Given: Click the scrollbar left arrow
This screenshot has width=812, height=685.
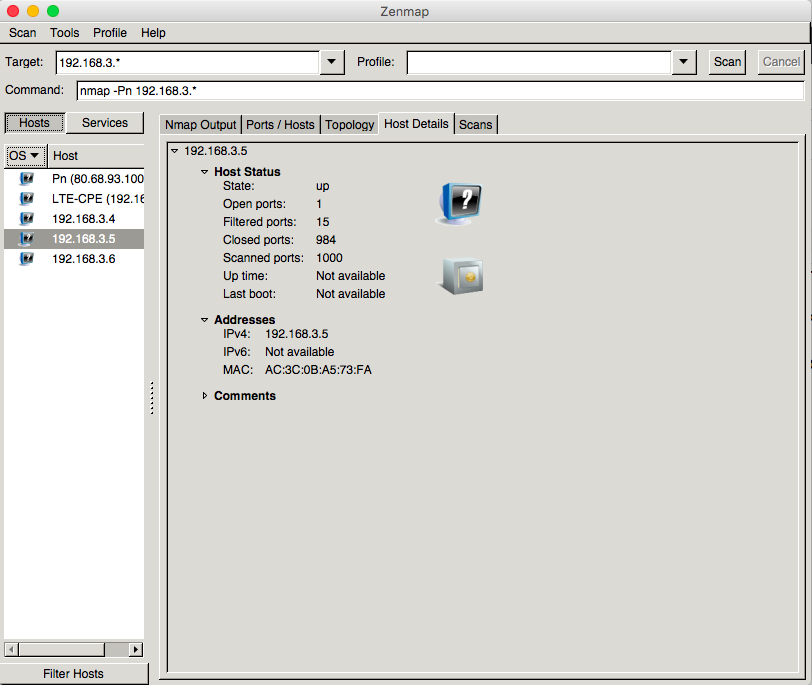Looking at the screenshot, I should tap(11, 649).
